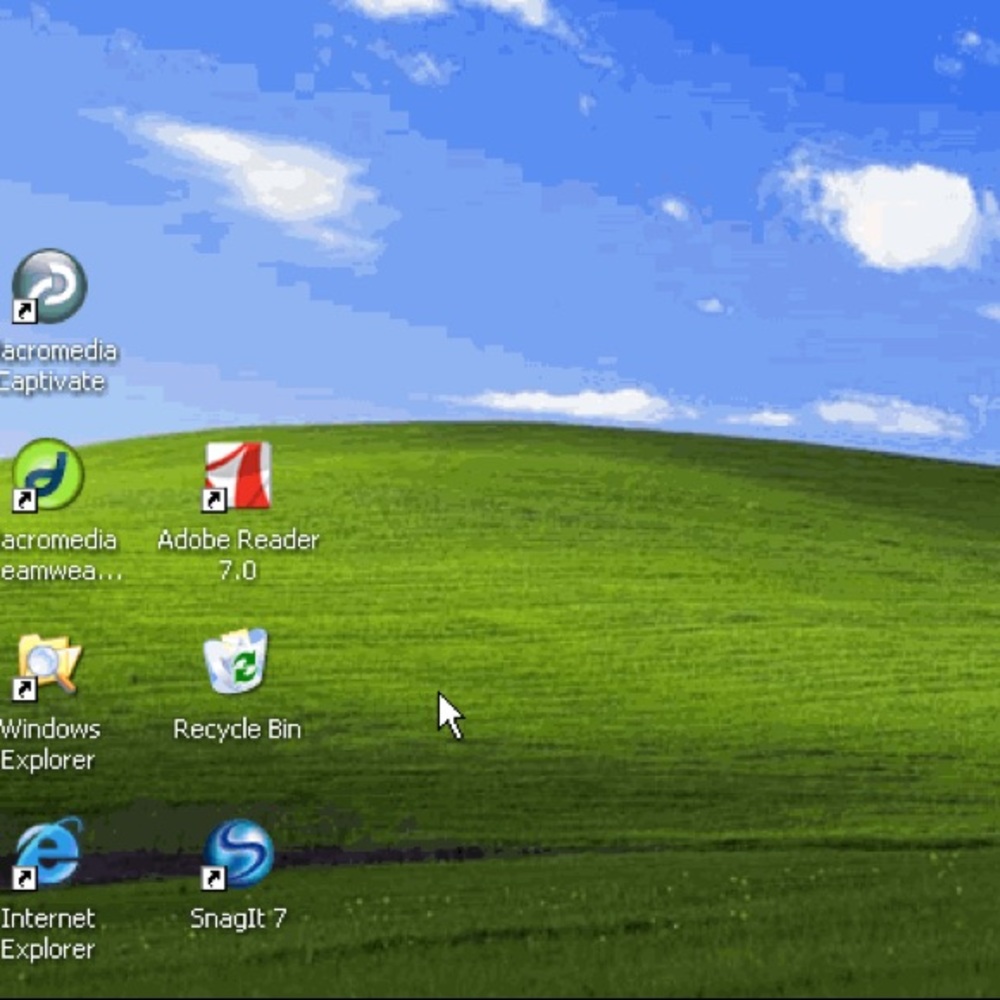Screen dimensions: 1000x1000
Task: Select the Recycle Bin icon
Action: (x=237, y=661)
